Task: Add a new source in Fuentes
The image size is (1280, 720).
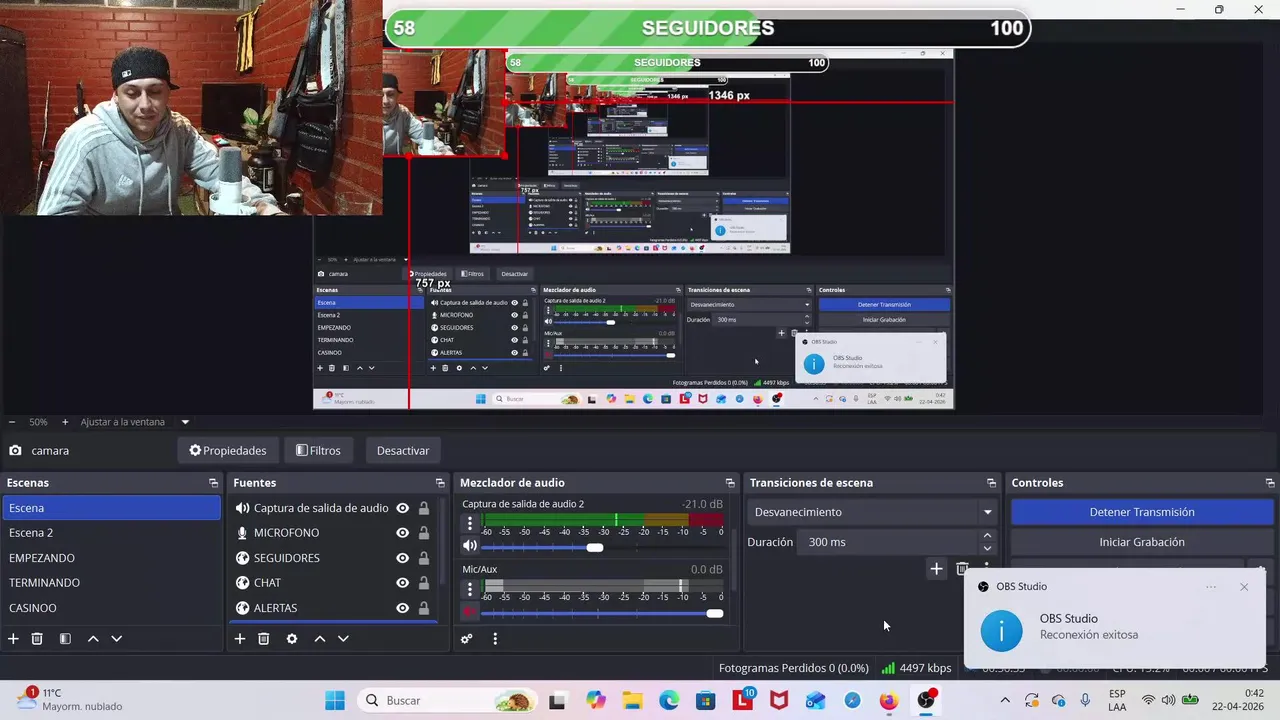Action: tap(240, 638)
